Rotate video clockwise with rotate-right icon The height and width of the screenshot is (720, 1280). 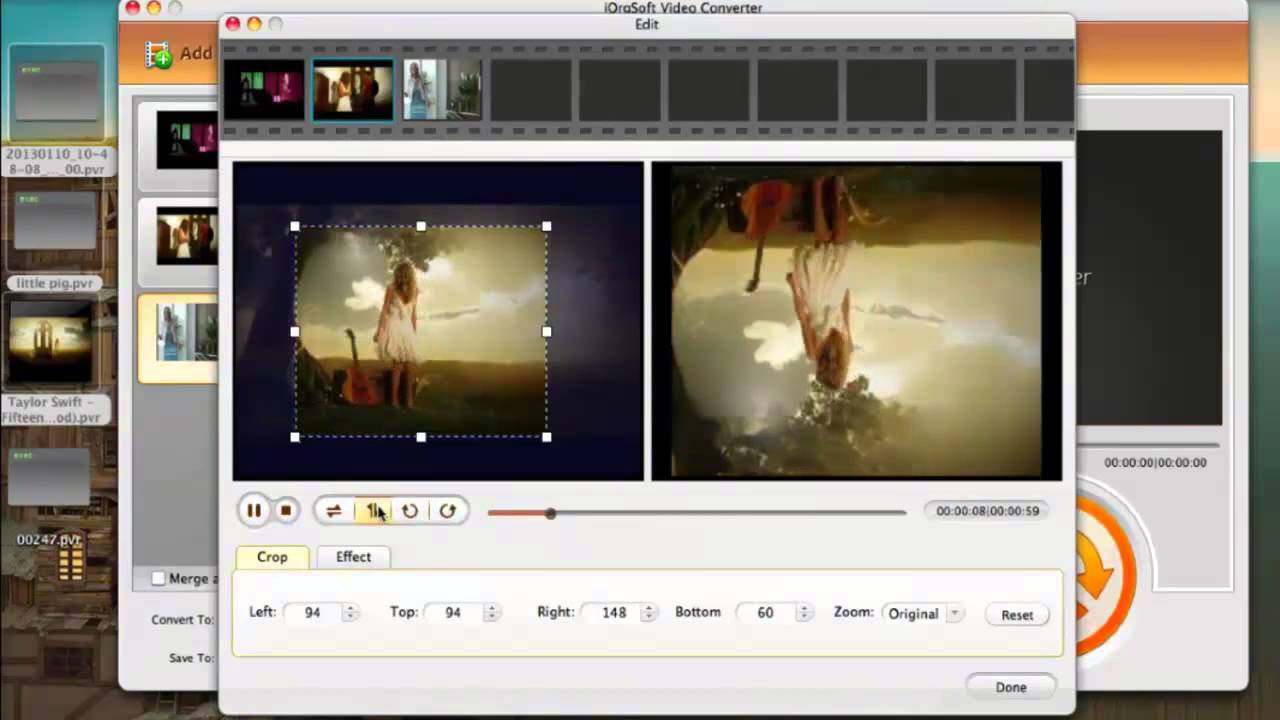click(447, 511)
